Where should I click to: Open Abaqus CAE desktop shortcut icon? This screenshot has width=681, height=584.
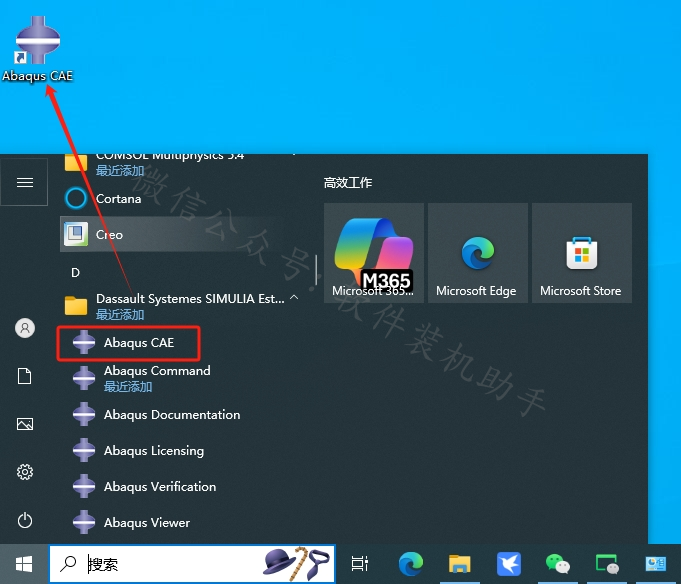tap(37, 48)
